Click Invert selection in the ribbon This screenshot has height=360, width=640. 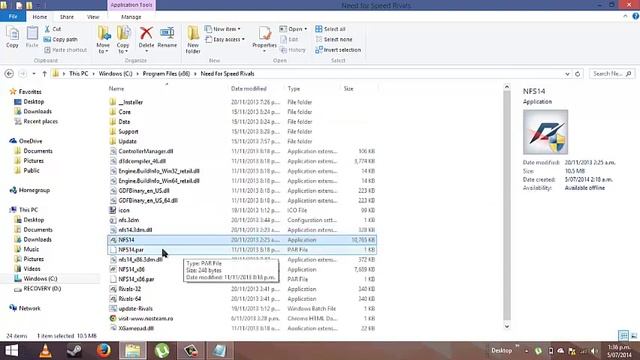pos(338,50)
